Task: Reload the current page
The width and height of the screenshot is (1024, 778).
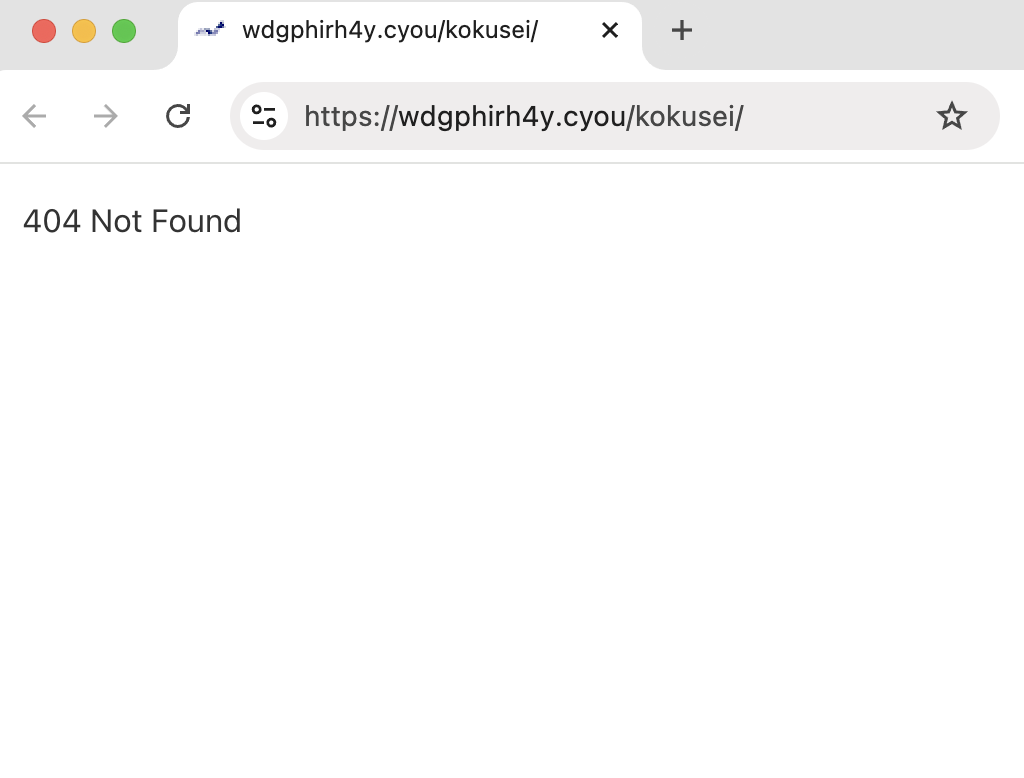Action: [x=178, y=117]
